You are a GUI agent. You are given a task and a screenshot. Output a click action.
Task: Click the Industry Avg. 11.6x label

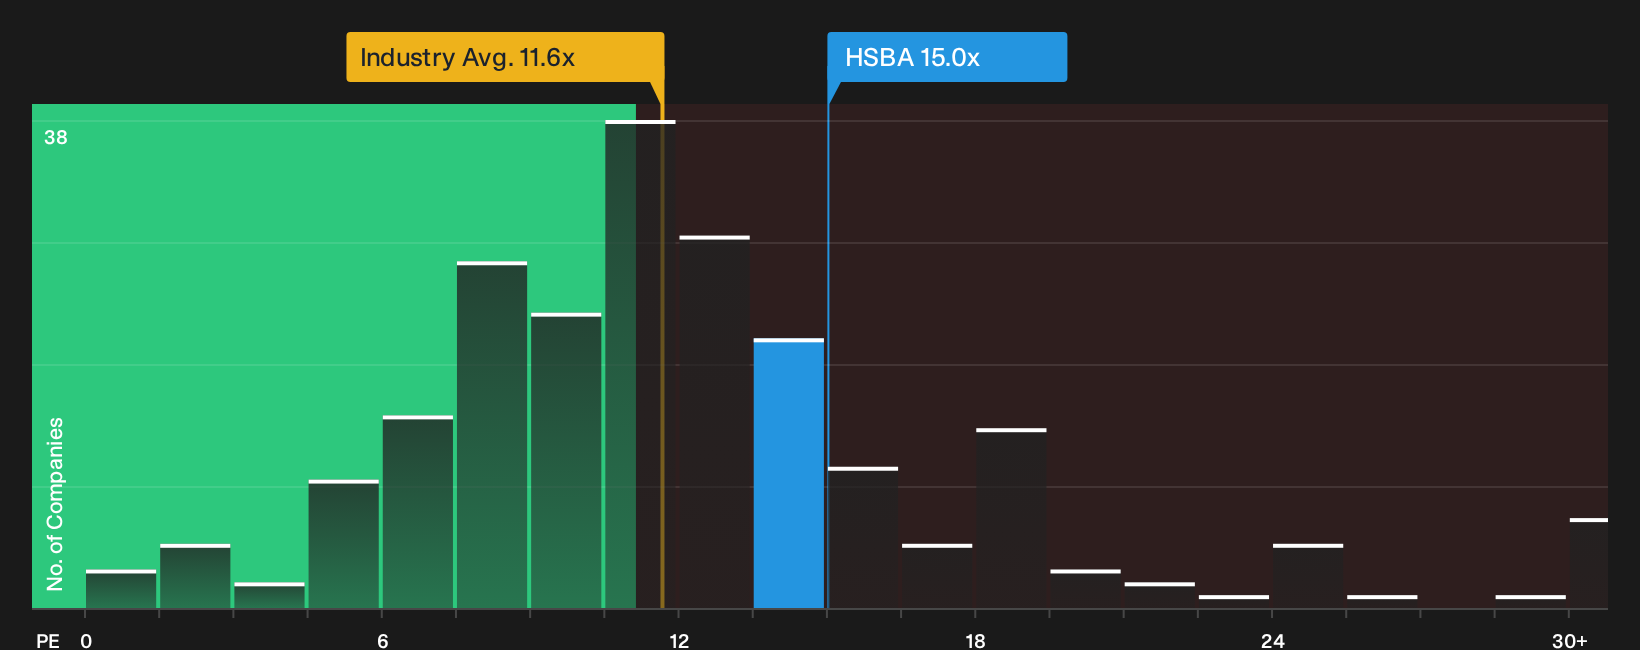click(x=505, y=57)
